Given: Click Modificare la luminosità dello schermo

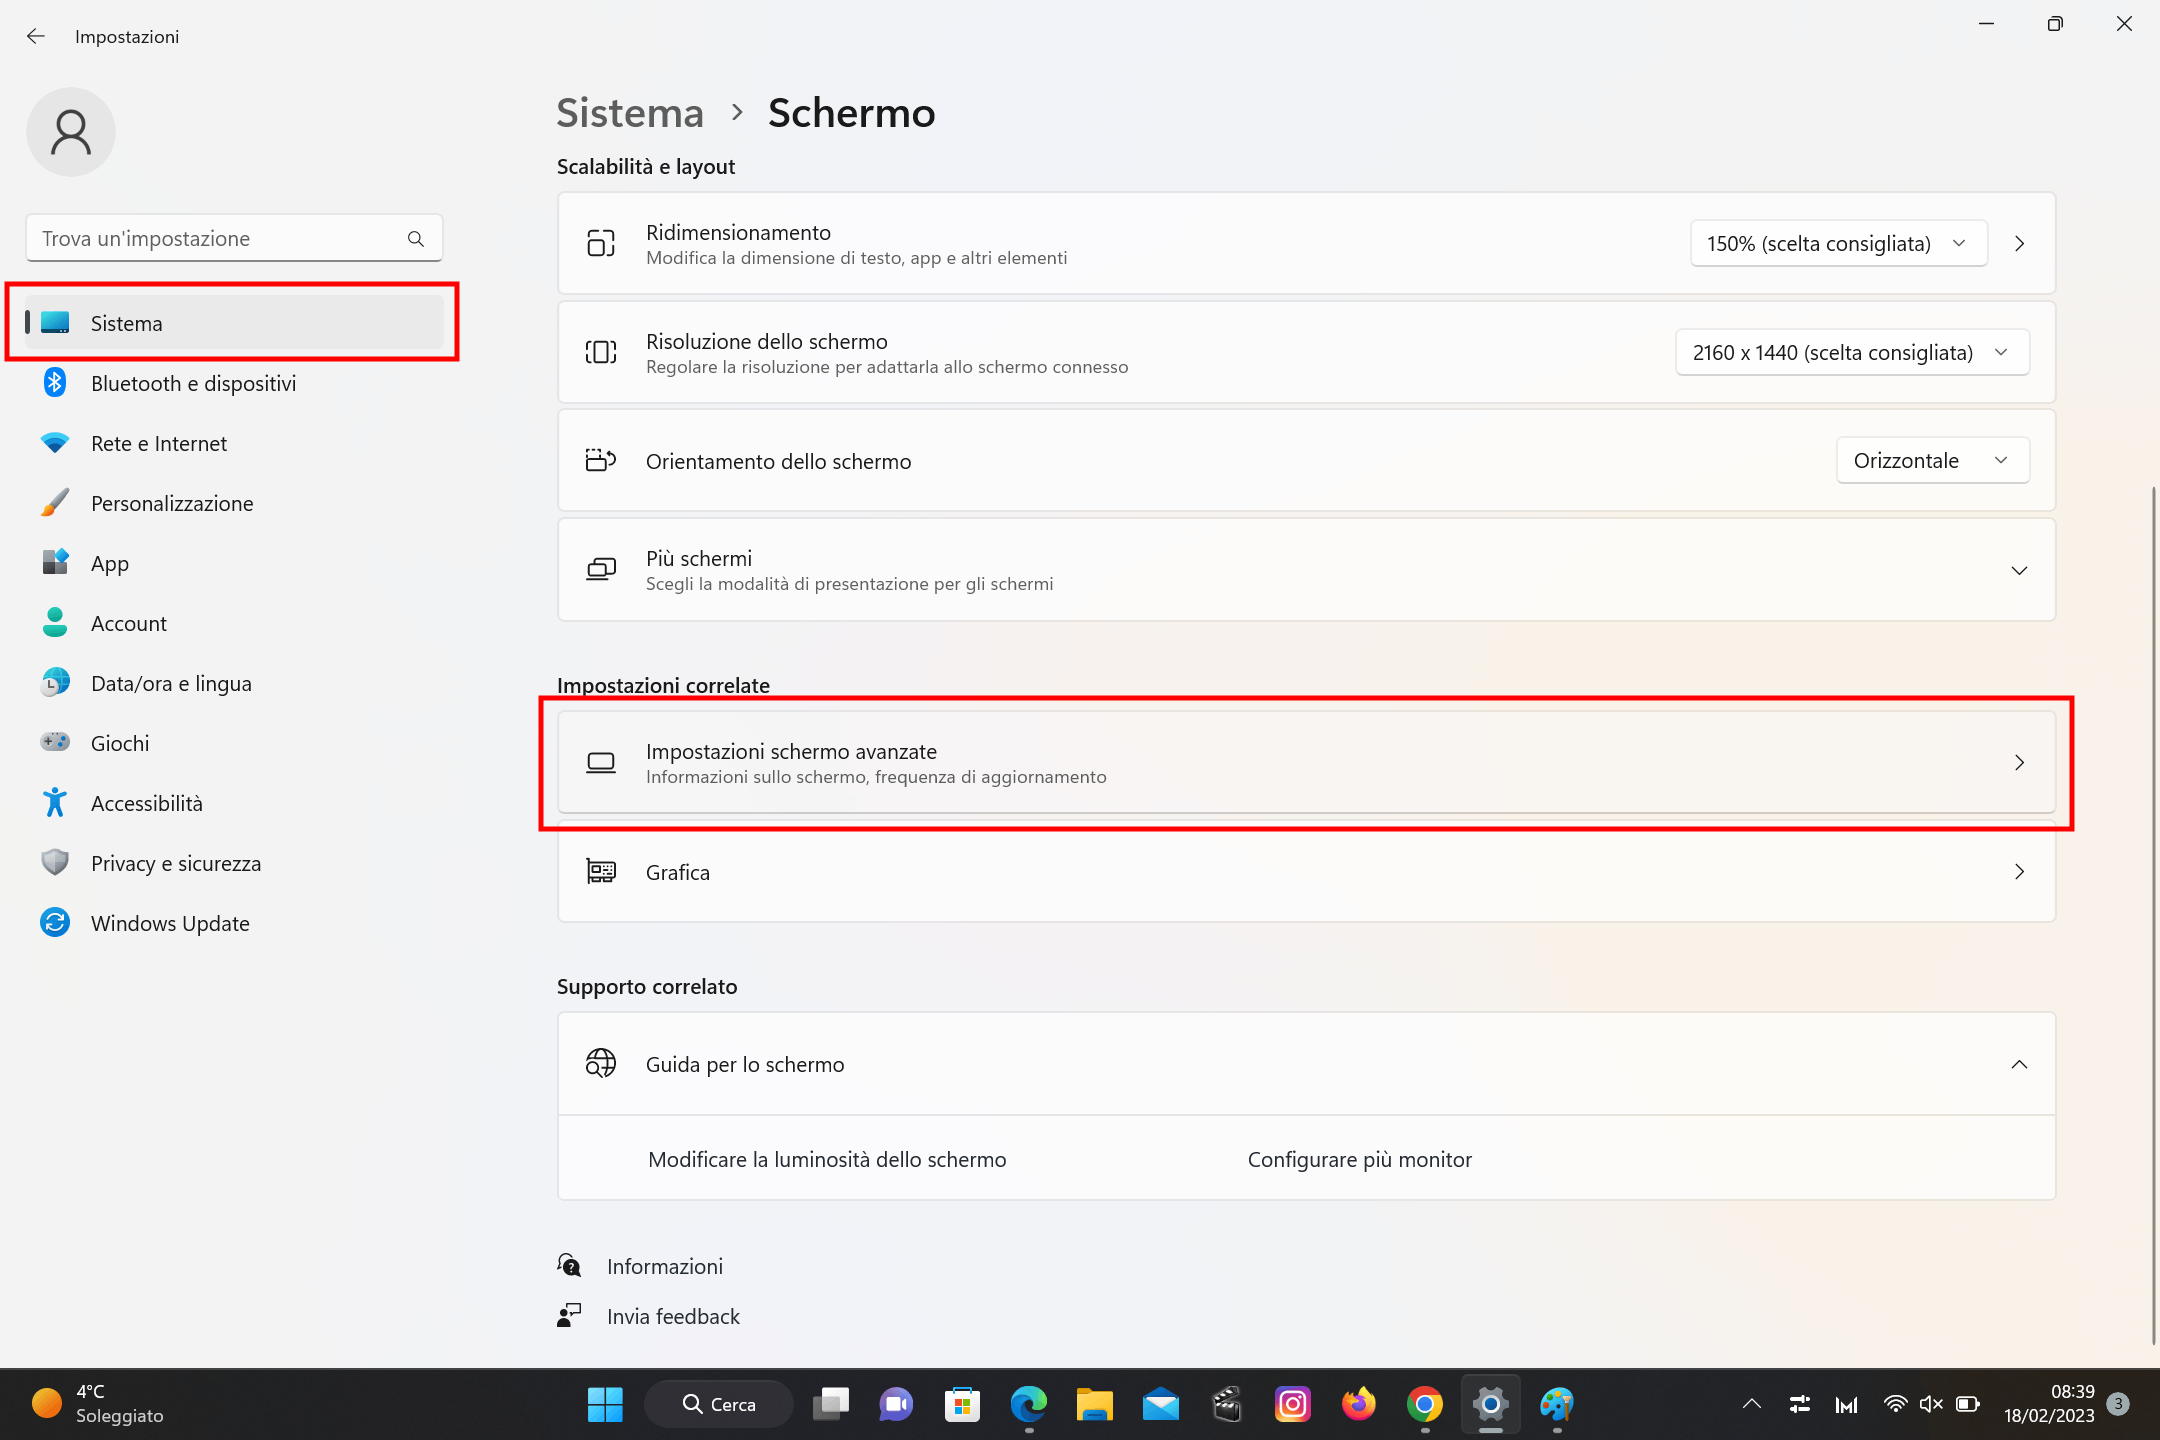Looking at the screenshot, I should click(826, 1159).
